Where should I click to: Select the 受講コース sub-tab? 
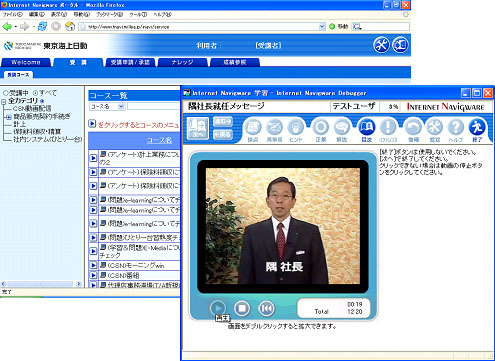pos(18,75)
